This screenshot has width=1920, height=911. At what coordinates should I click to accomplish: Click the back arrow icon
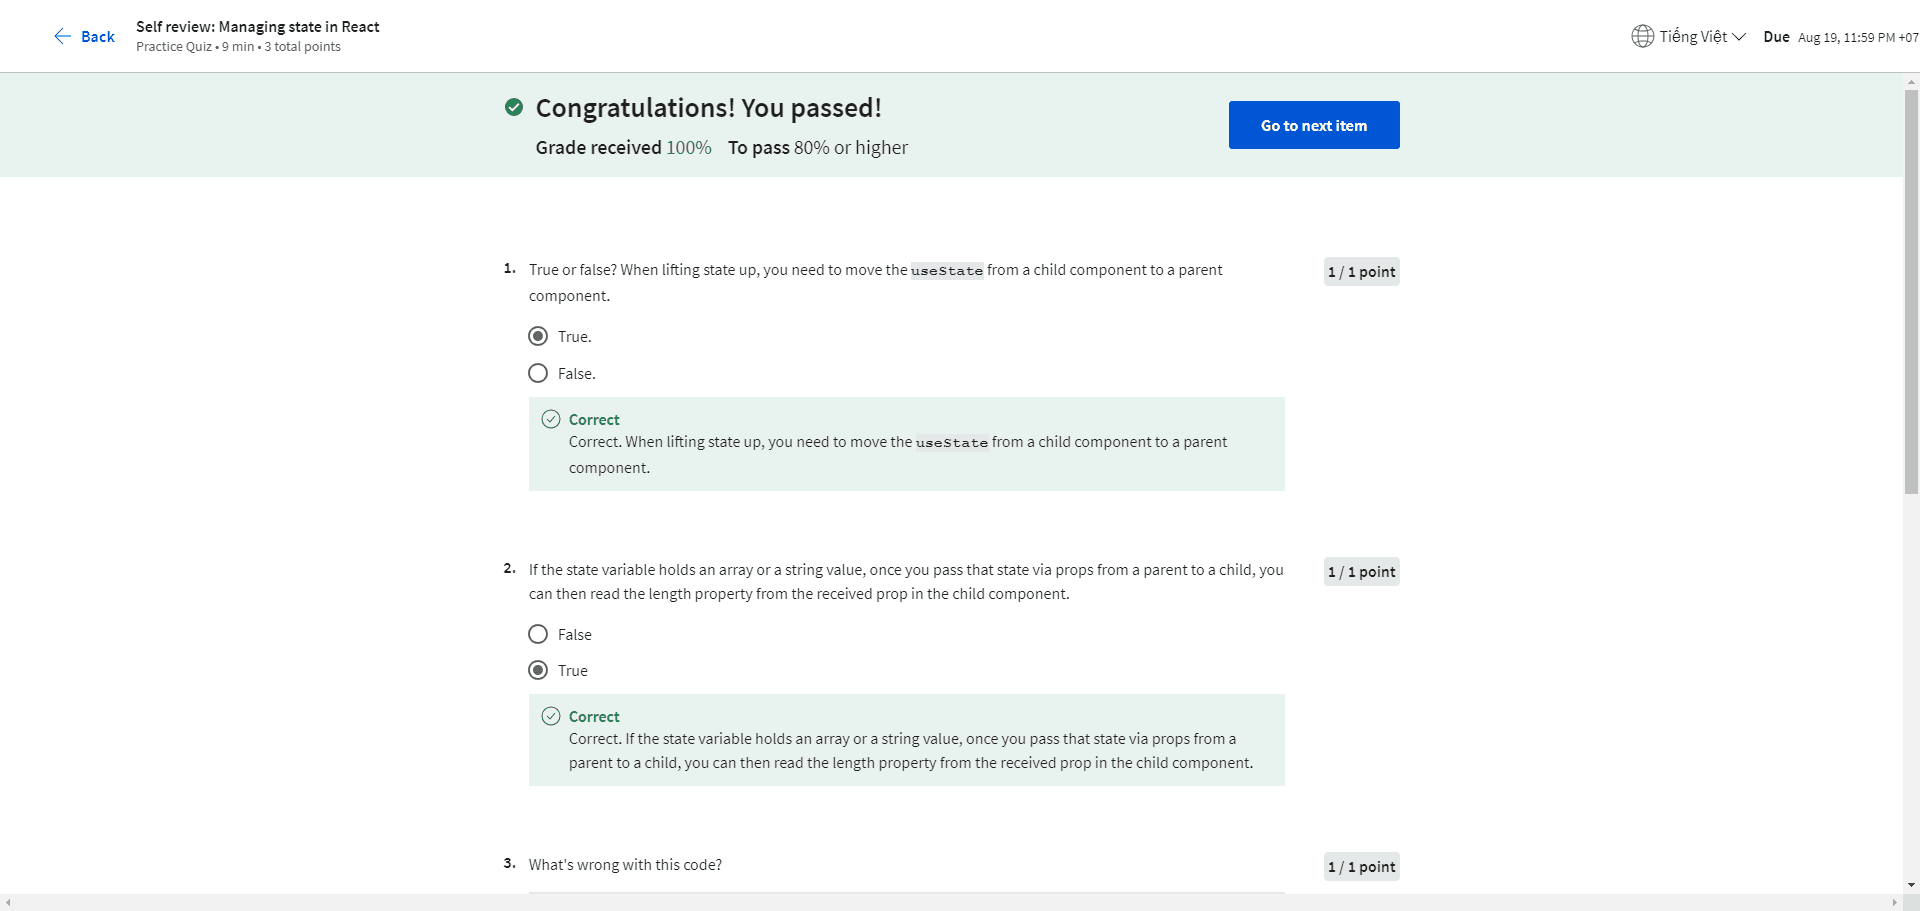(x=62, y=37)
